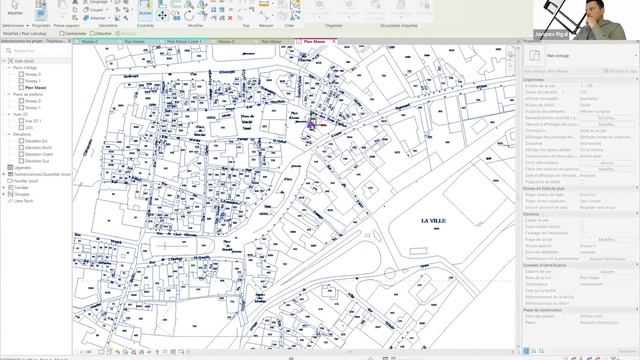Open Plan Masse view in project browser
Image resolution: width=640 pixels, height=360 pixels.
point(36,88)
